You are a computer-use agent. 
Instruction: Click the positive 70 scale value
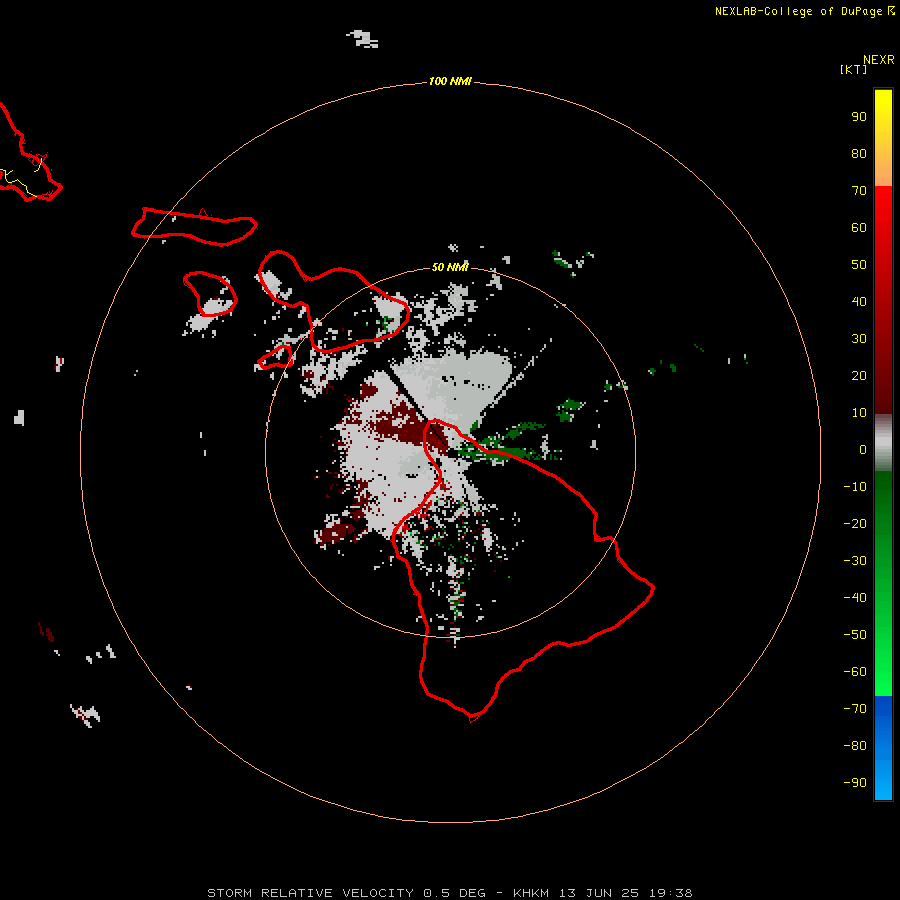[859, 191]
